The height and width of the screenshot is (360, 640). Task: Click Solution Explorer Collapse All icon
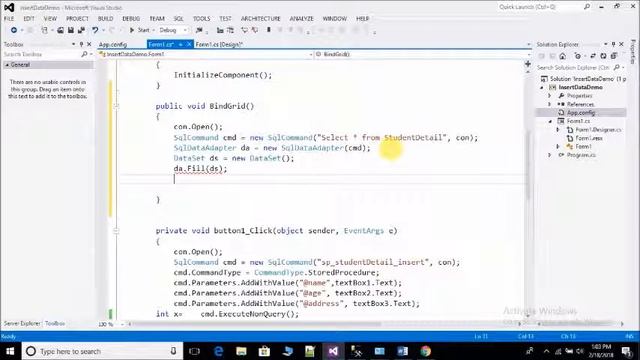[614, 56]
